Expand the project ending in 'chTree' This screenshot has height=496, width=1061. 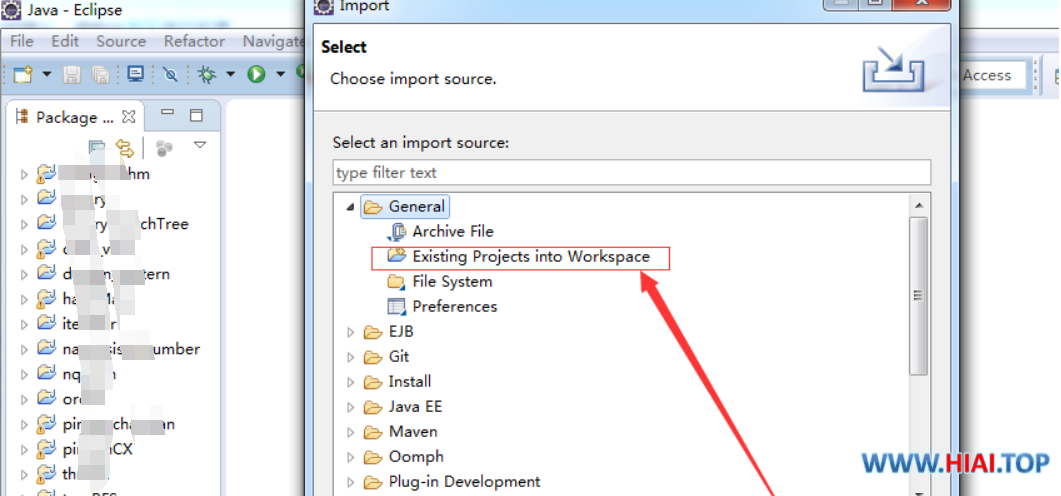[24, 225]
